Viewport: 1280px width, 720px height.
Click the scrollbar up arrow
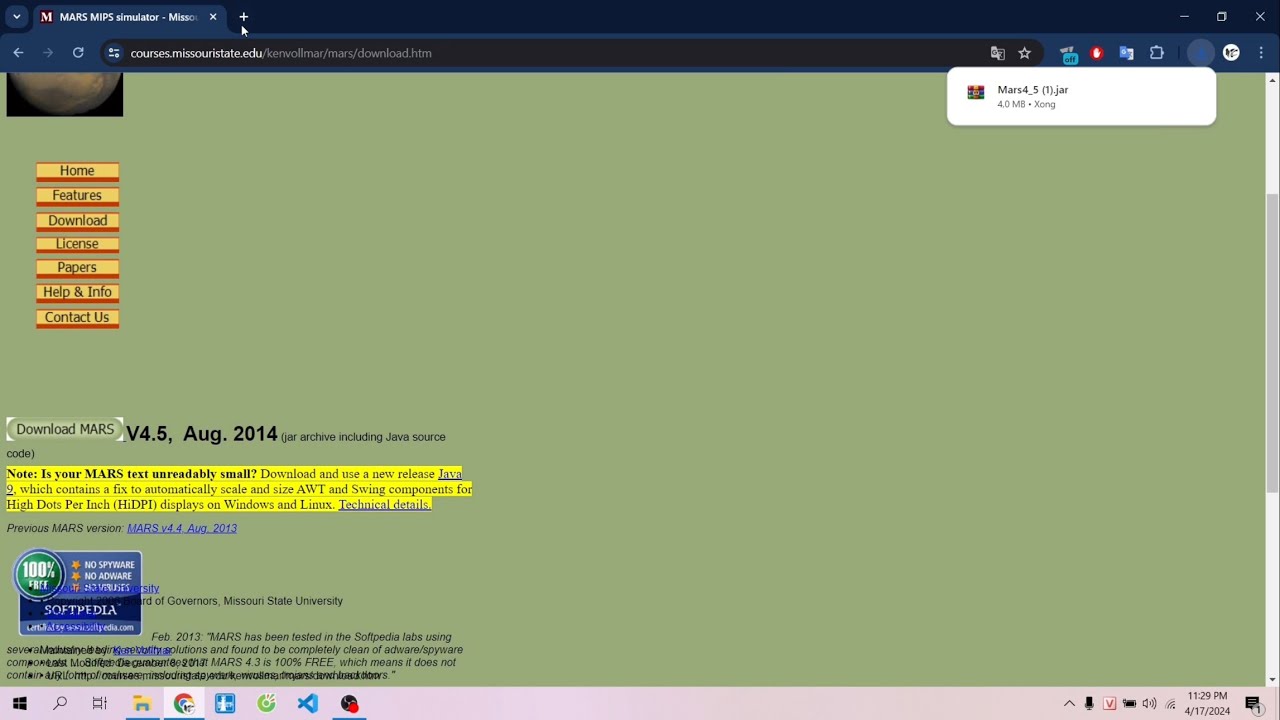tap(1272, 80)
